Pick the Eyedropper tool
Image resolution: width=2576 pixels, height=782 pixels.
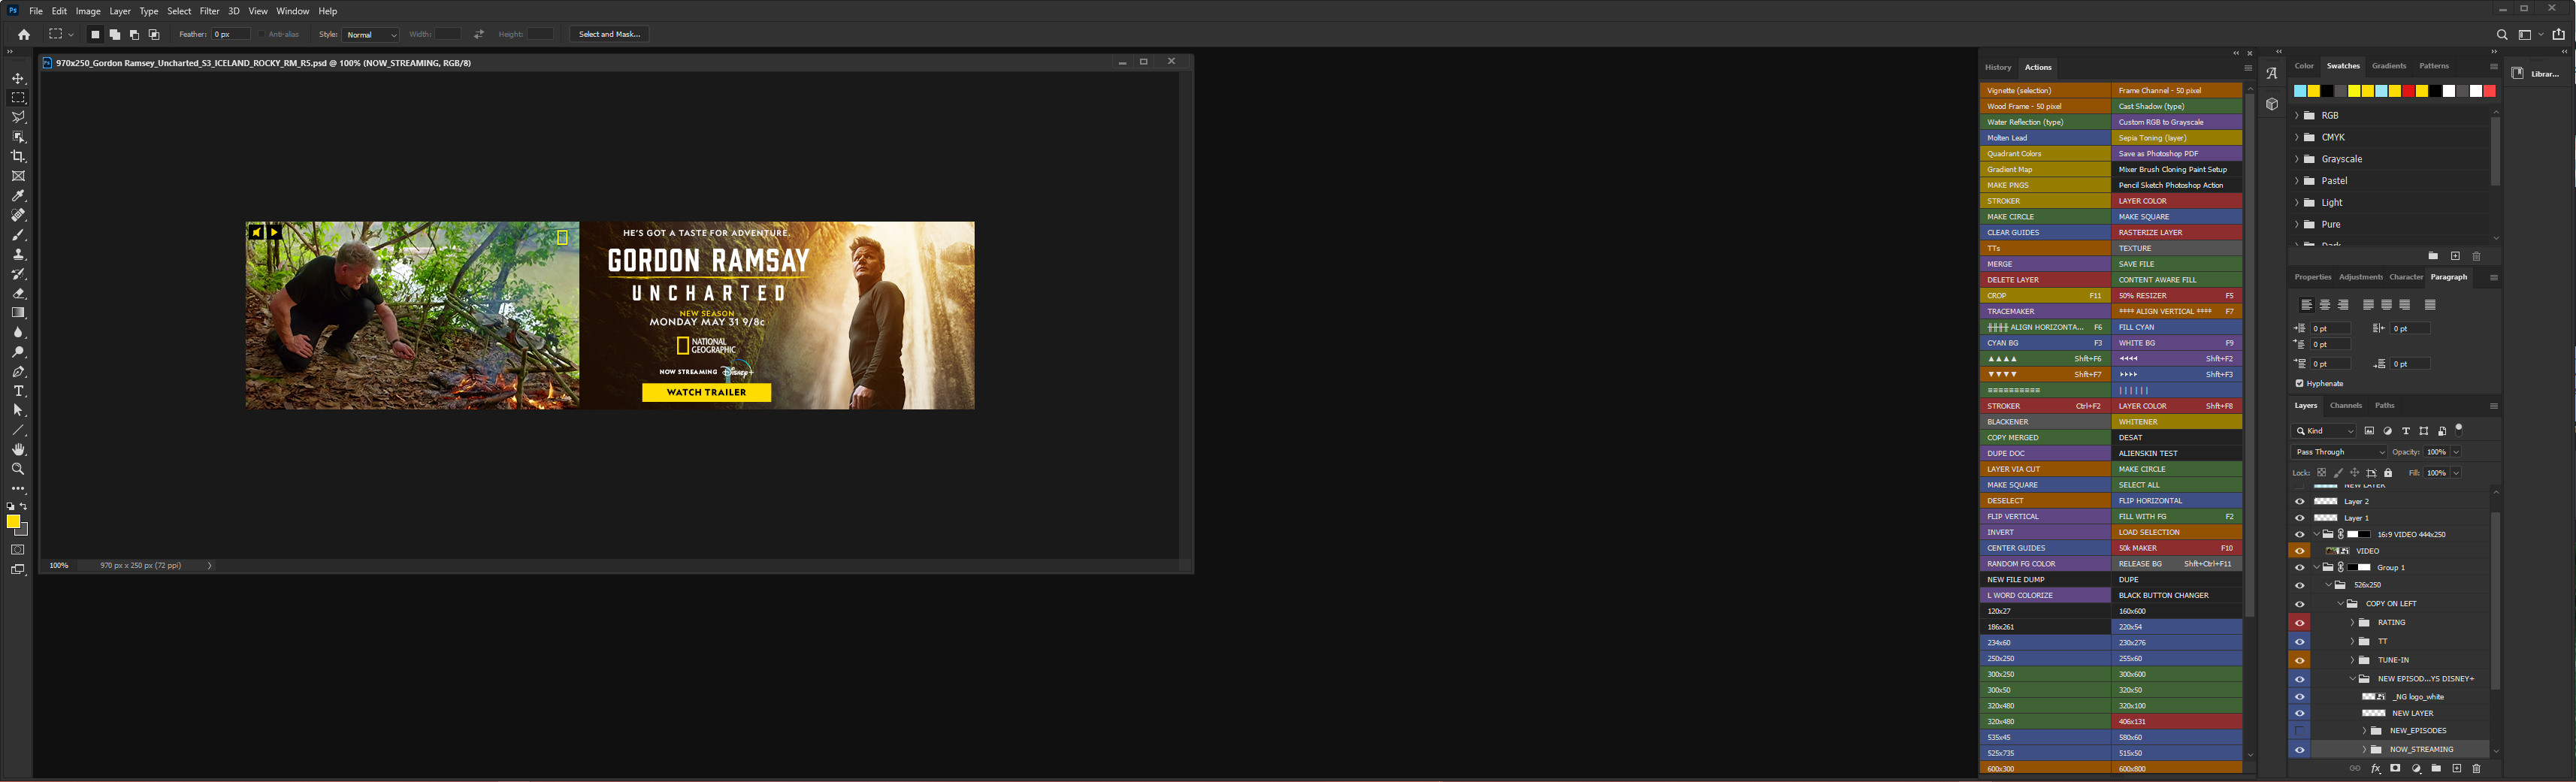[18, 196]
